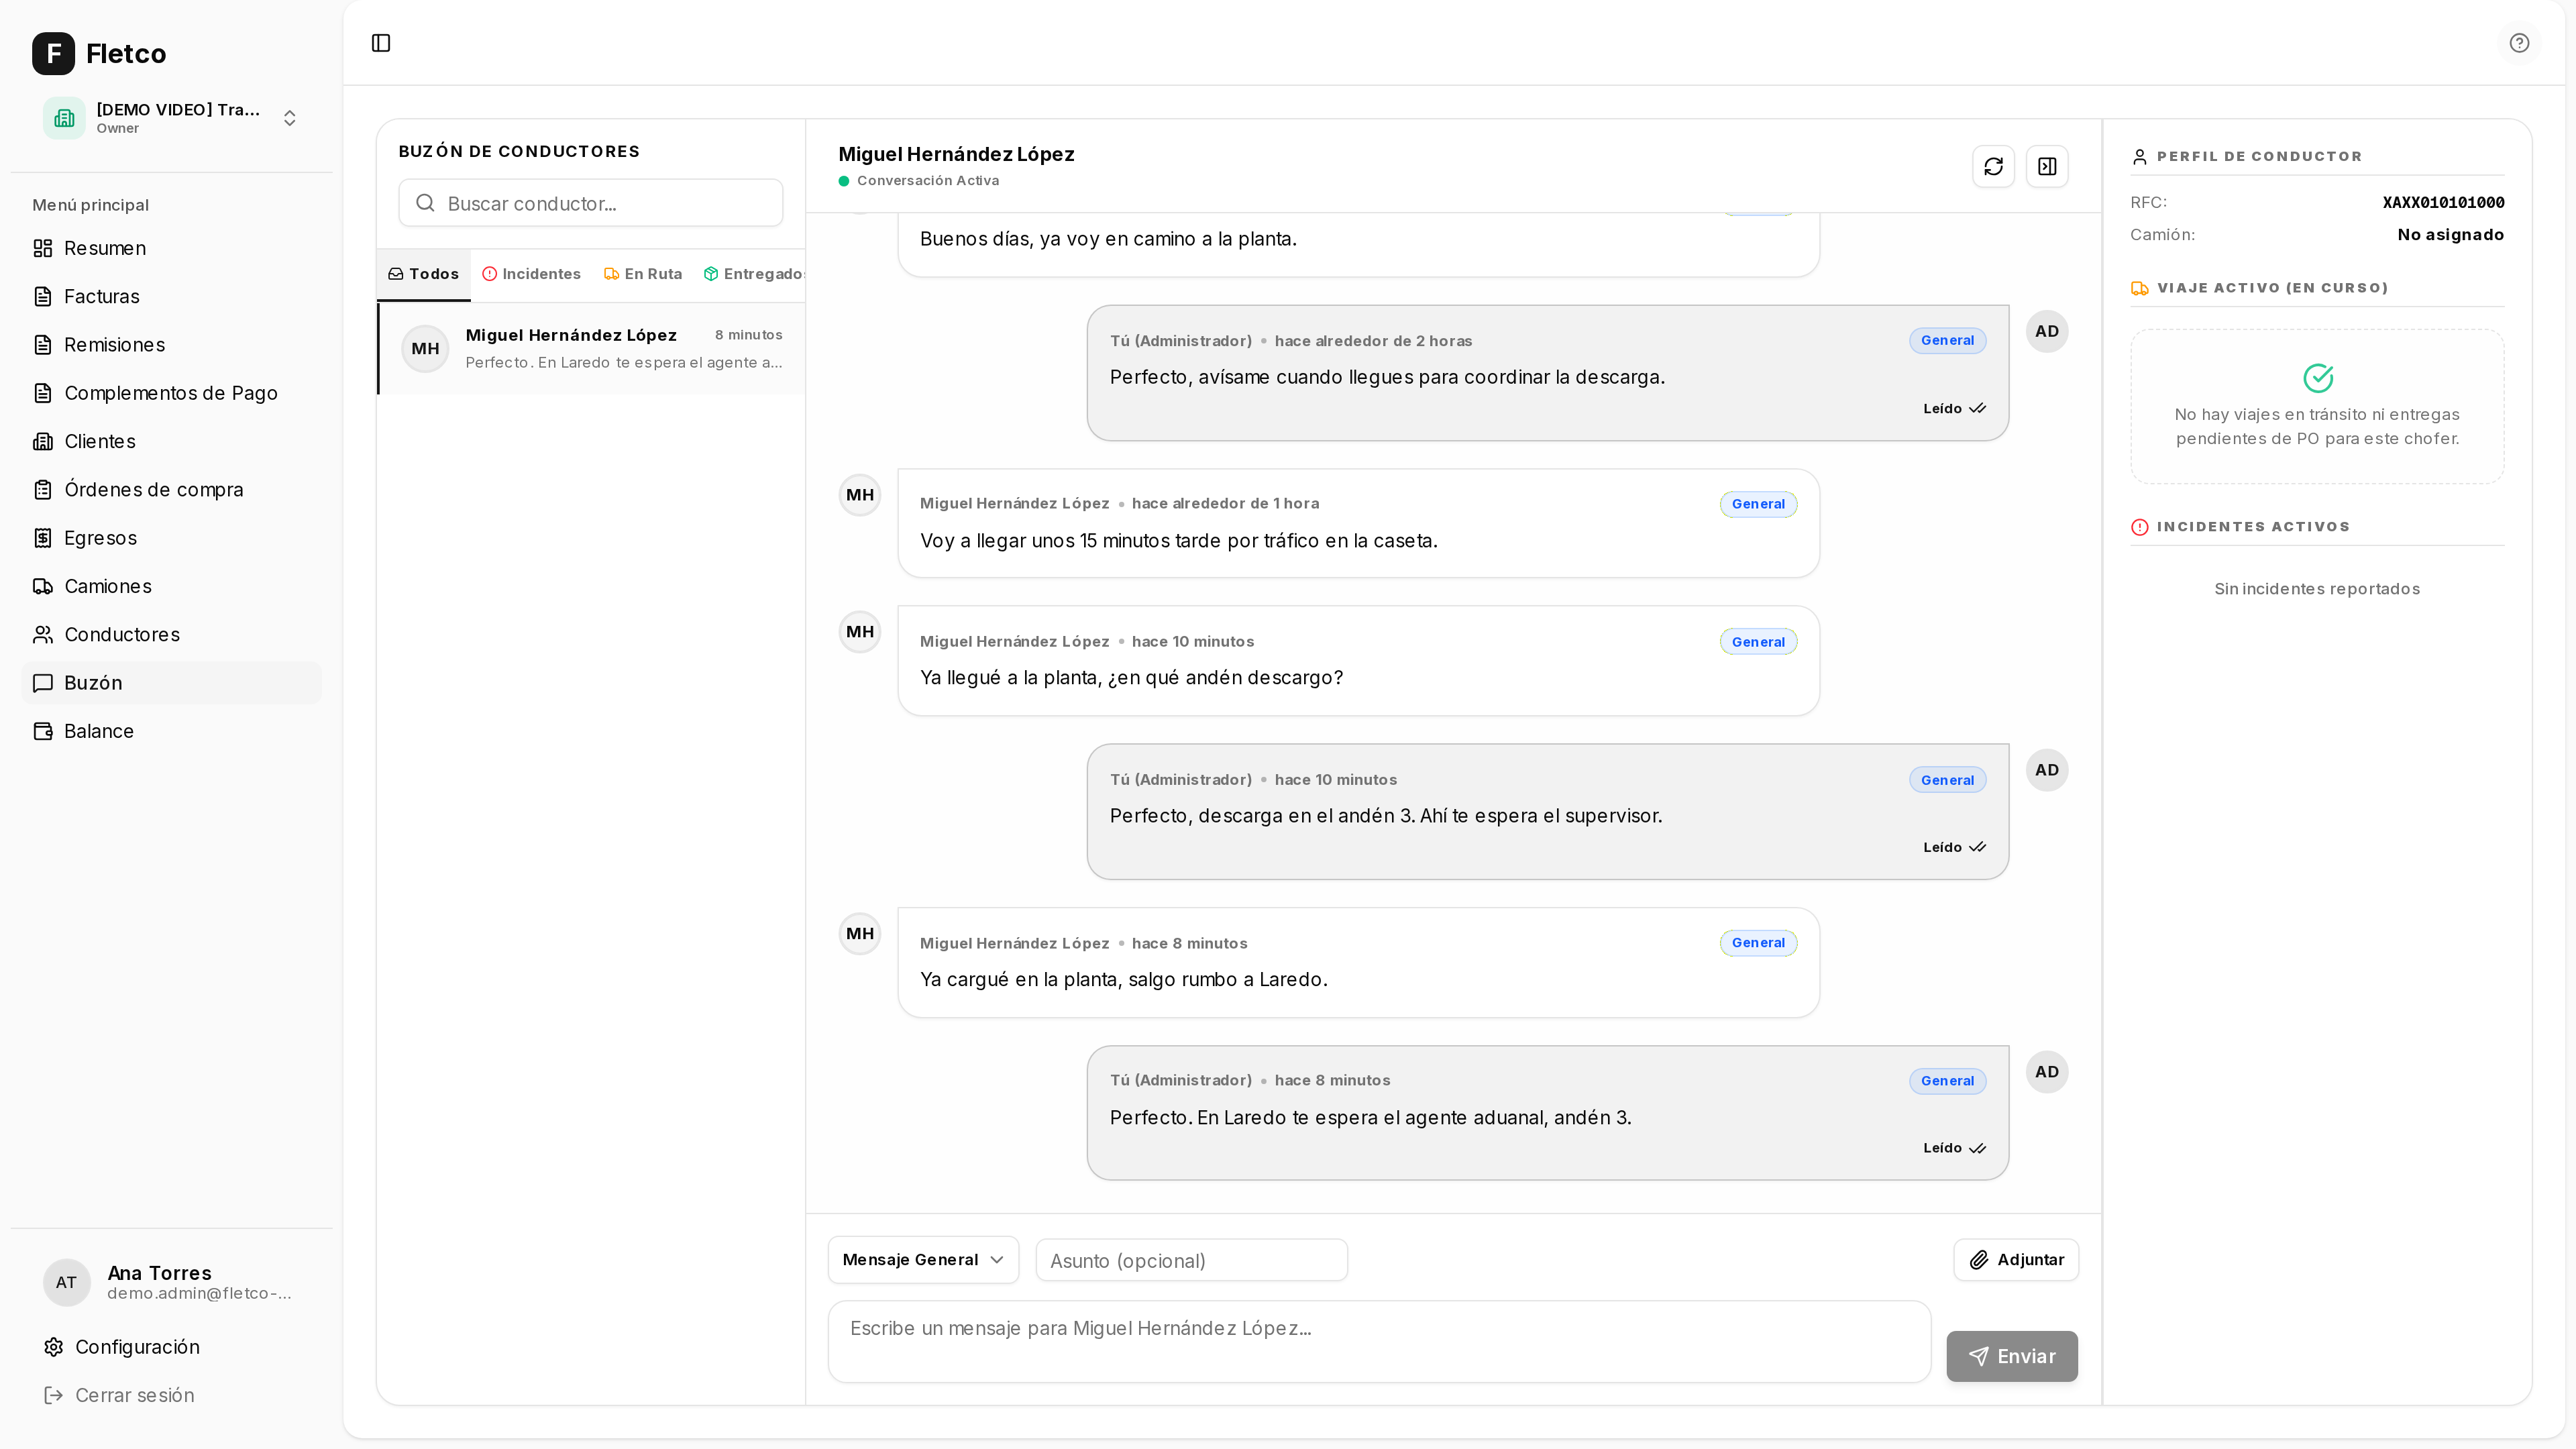This screenshot has height=1449, width=2576.
Task: Click Leído status under 'avísame cuando llegues'
Action: click(x=1954, y=408)
